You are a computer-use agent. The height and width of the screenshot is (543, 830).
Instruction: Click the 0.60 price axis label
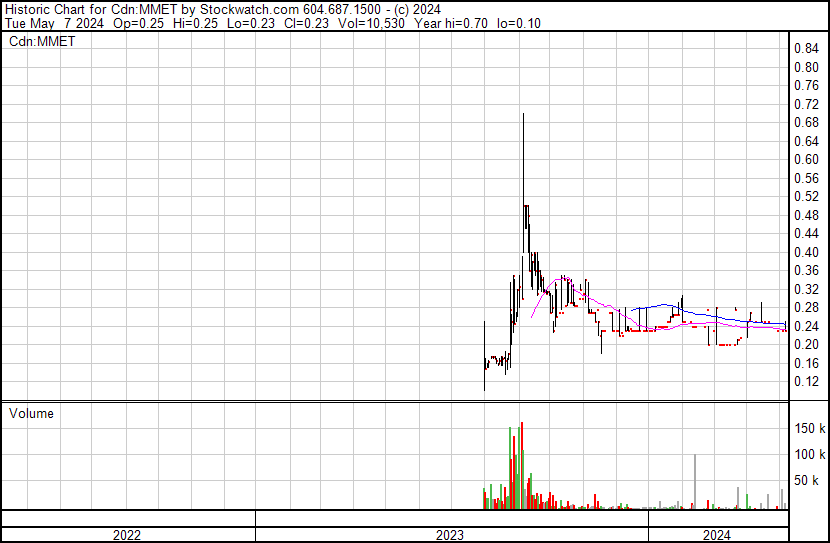pos(807,159)
